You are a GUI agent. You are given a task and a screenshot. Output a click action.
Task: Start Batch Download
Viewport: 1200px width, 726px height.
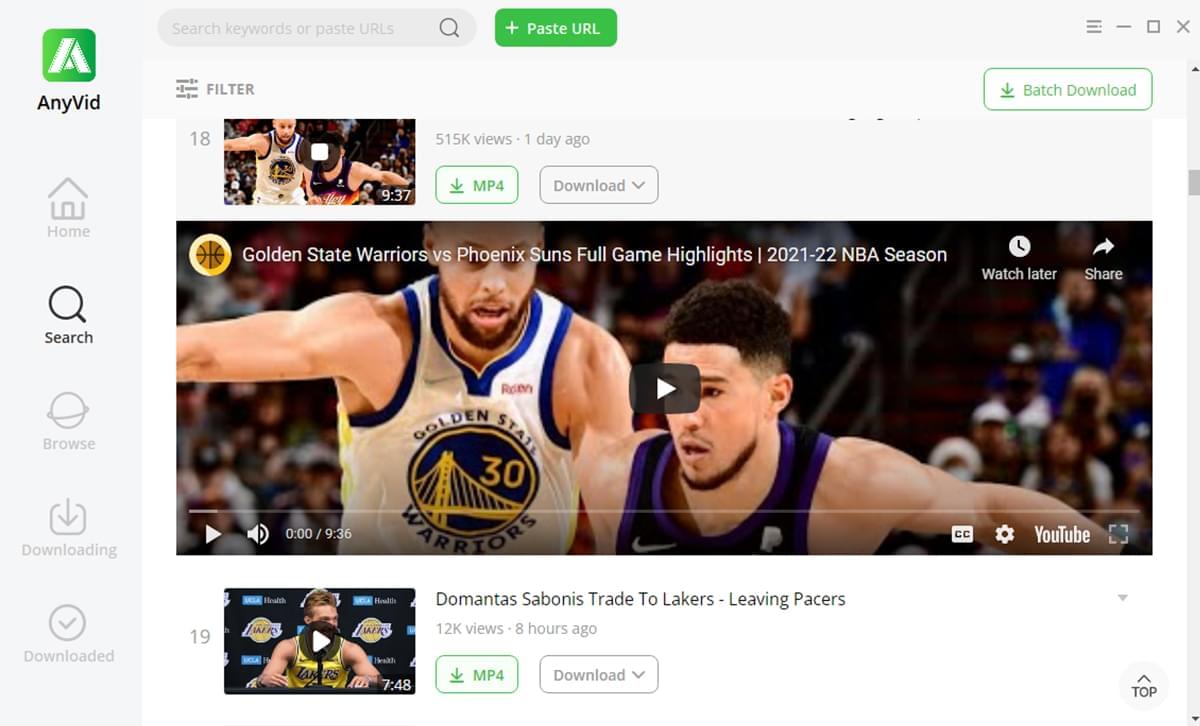tap(1068, 89)
